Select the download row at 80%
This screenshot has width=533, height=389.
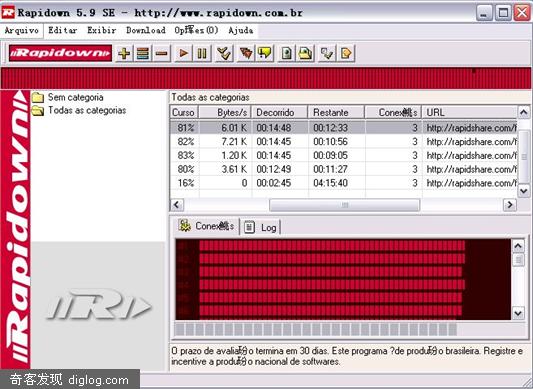click(343, 169)
